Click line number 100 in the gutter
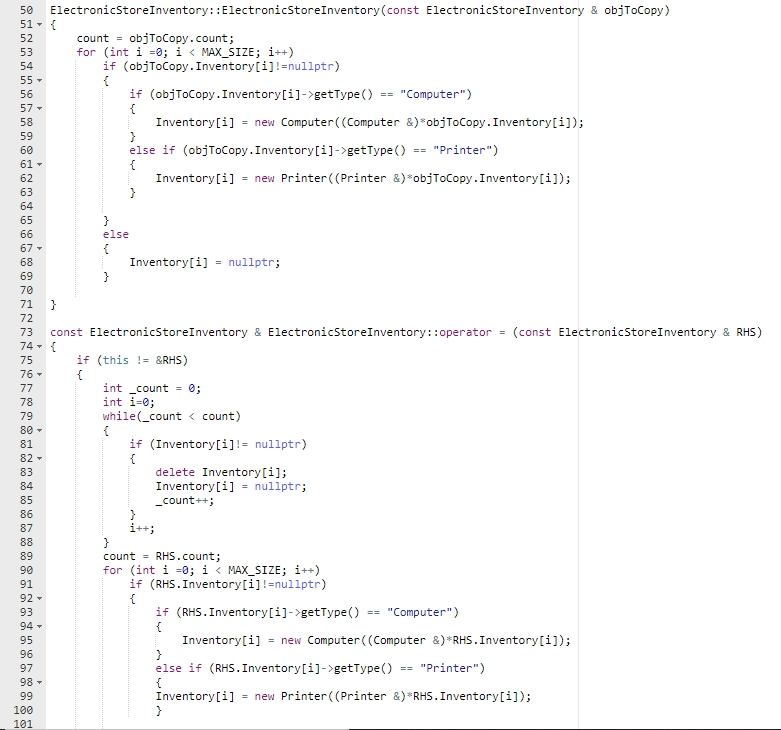Screen dimensions: 781x730 point(23,710)
